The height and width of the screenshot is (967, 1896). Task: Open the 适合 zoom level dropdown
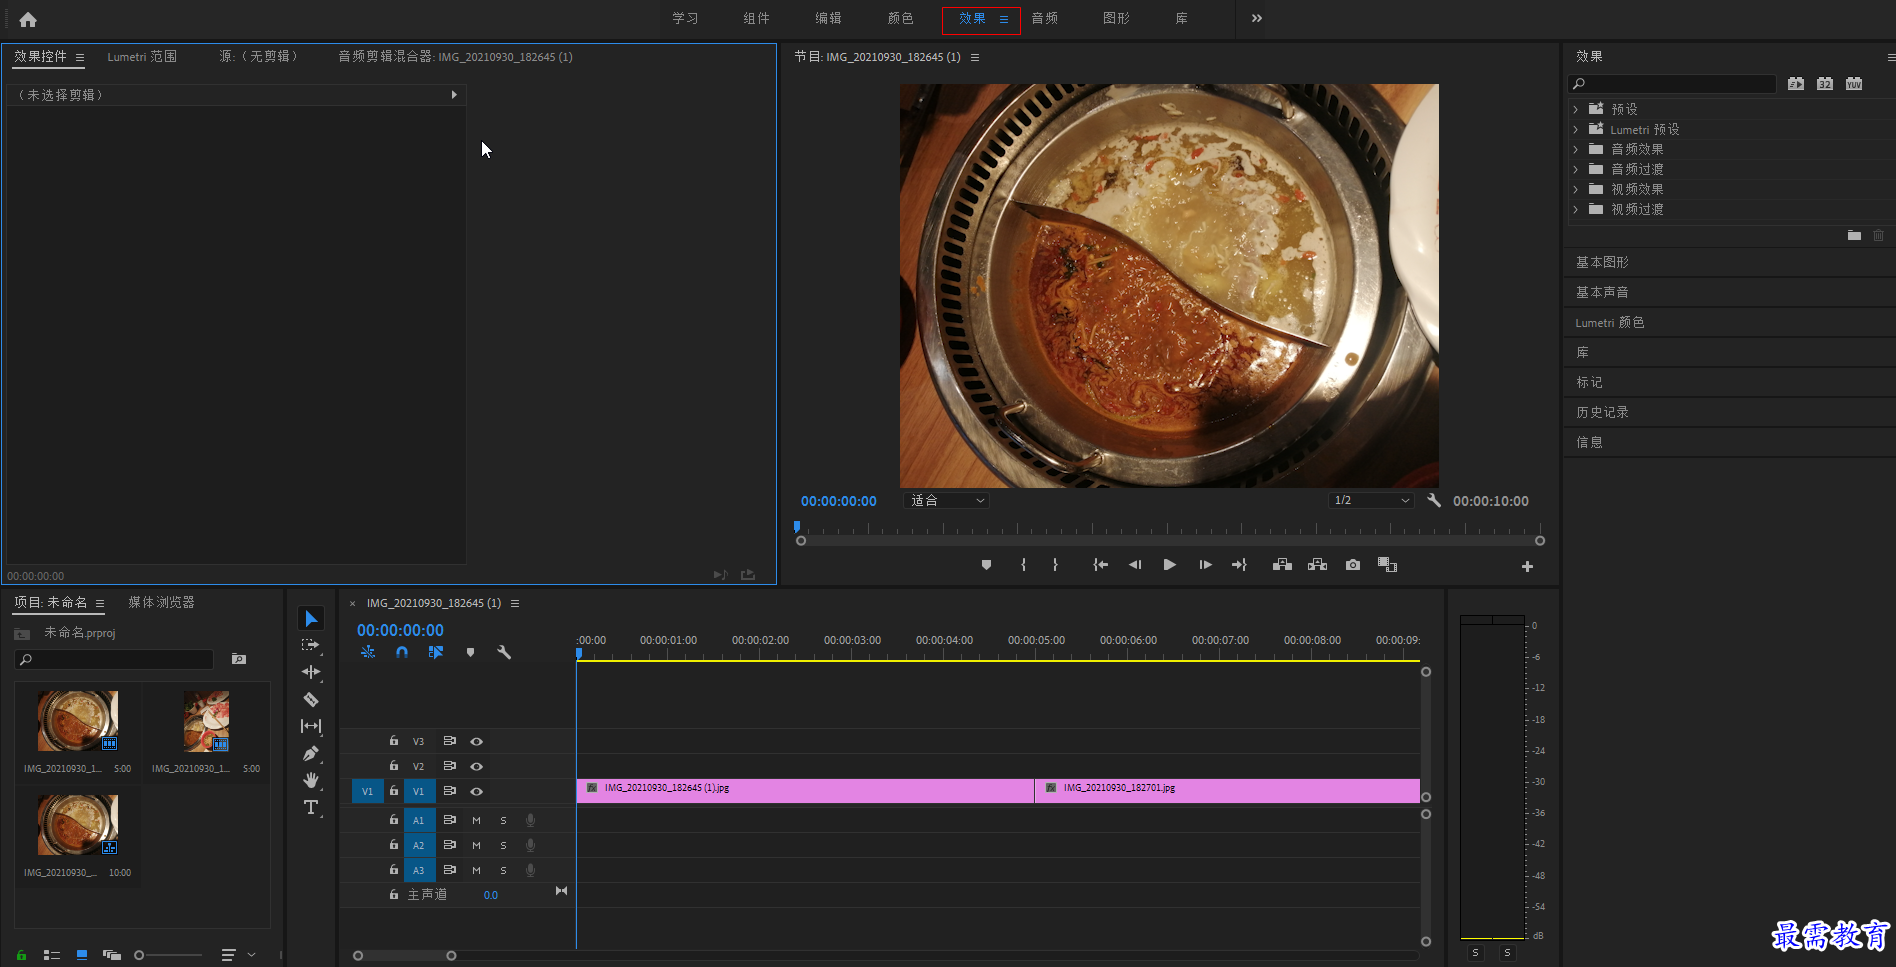pos(946,500)
